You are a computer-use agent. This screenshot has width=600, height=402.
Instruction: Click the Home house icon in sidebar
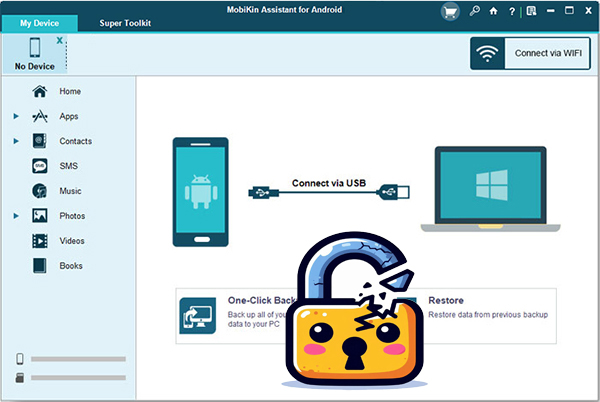click(x=40, y=91)
